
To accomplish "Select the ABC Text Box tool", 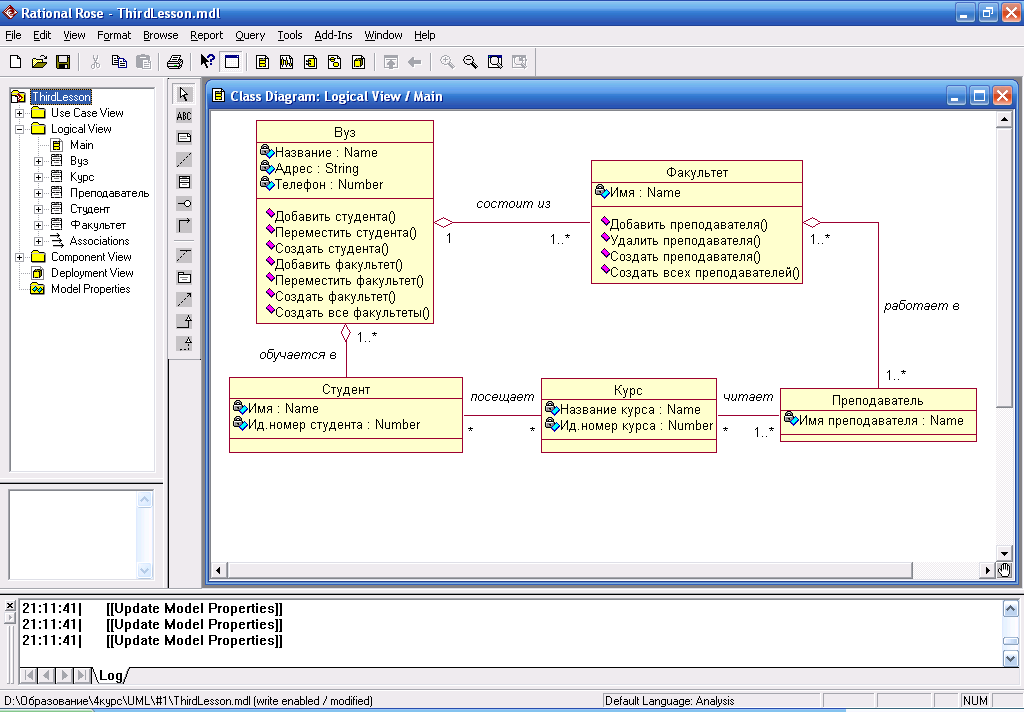I will coord(184,116).
